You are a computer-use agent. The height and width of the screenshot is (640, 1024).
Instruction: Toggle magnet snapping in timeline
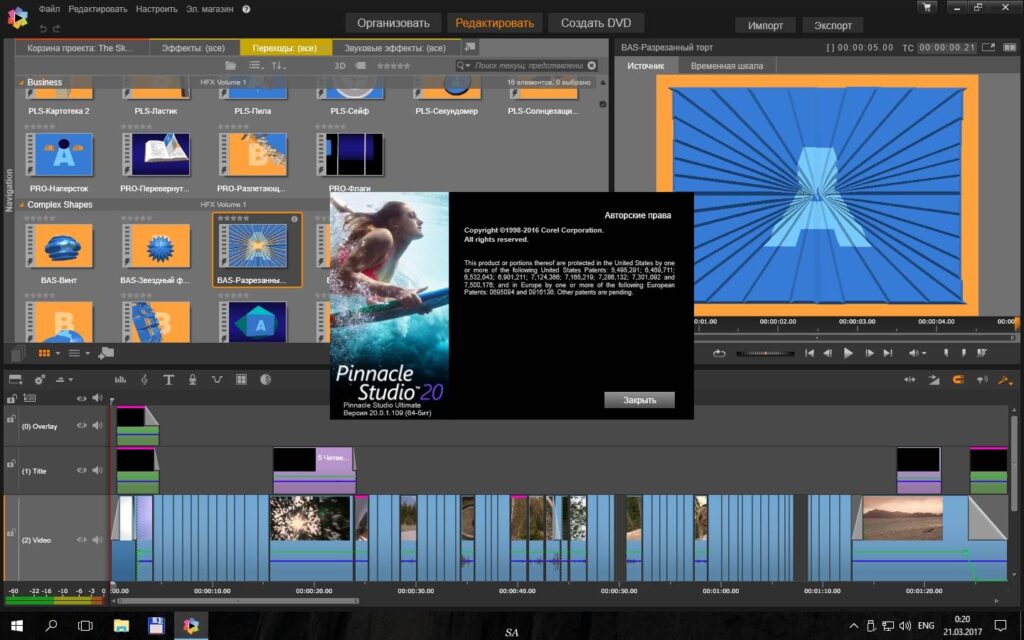coord(958,379)
